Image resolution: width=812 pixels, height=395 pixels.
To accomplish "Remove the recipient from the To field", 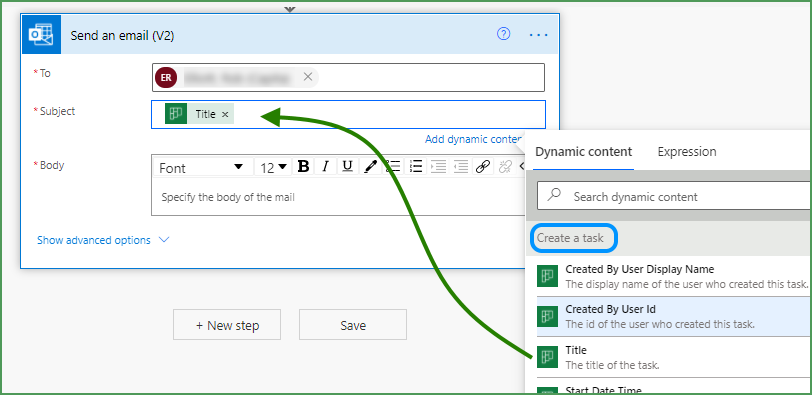I will (x=308, y=77).
